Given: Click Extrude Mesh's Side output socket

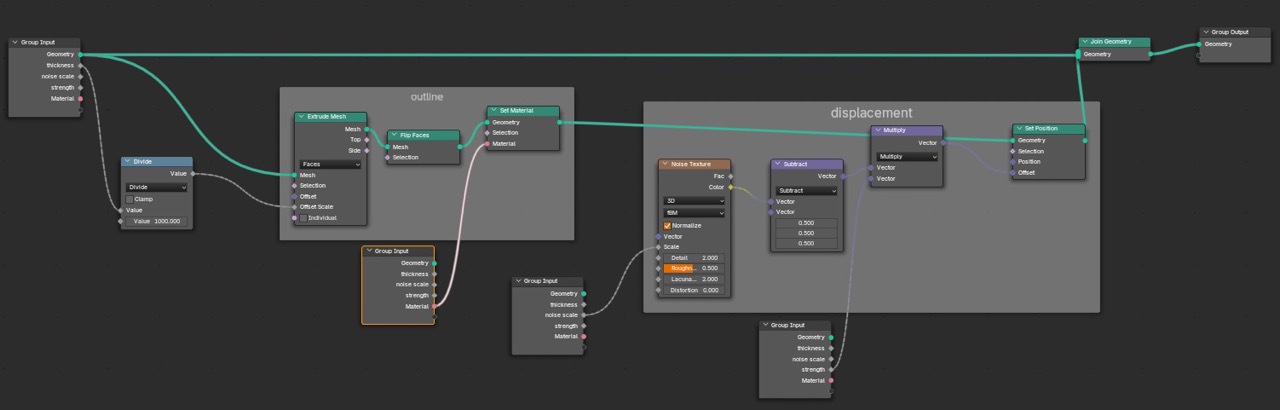Looking at the screenshot, I should tap(367, 150).
